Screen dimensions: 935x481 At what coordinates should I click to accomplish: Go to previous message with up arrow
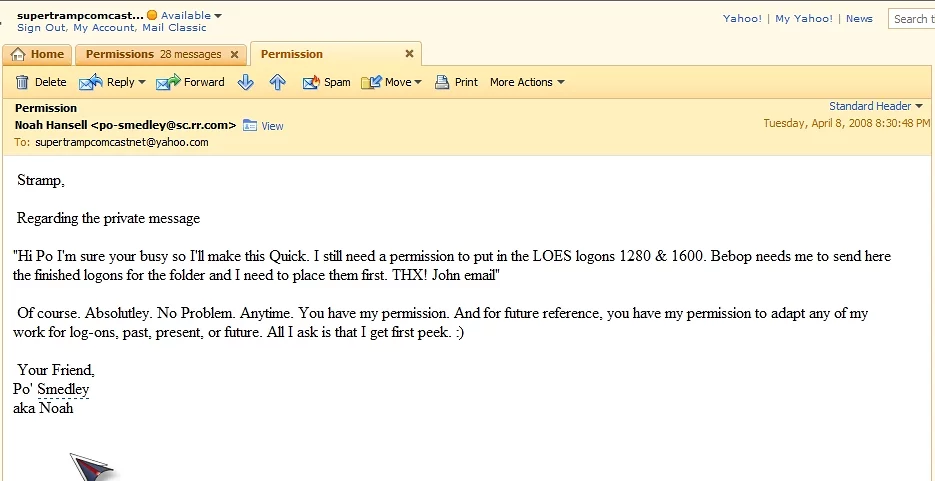[x=277, y=82]
